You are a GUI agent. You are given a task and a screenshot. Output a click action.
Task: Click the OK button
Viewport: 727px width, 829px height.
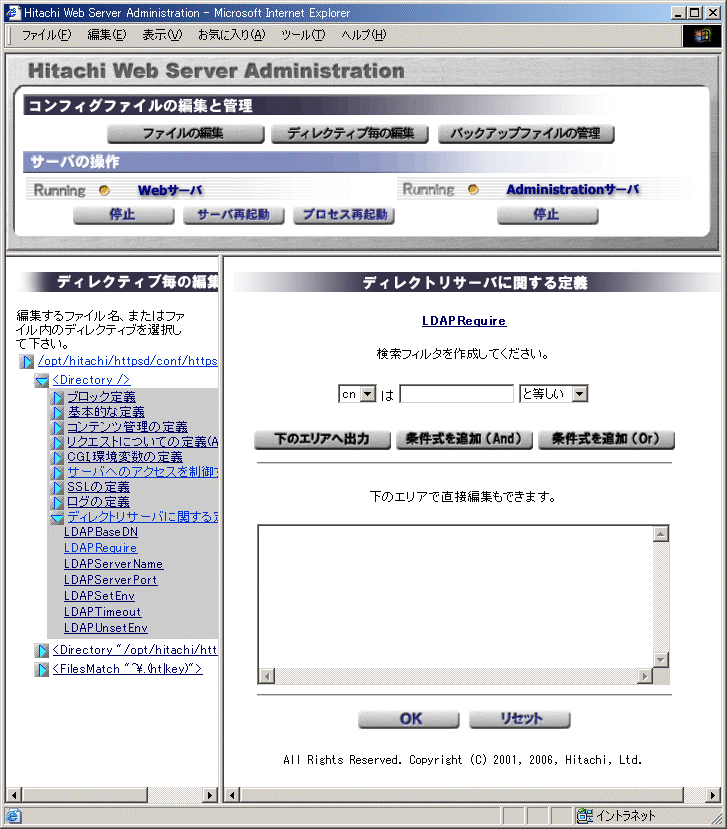point(409,720)
